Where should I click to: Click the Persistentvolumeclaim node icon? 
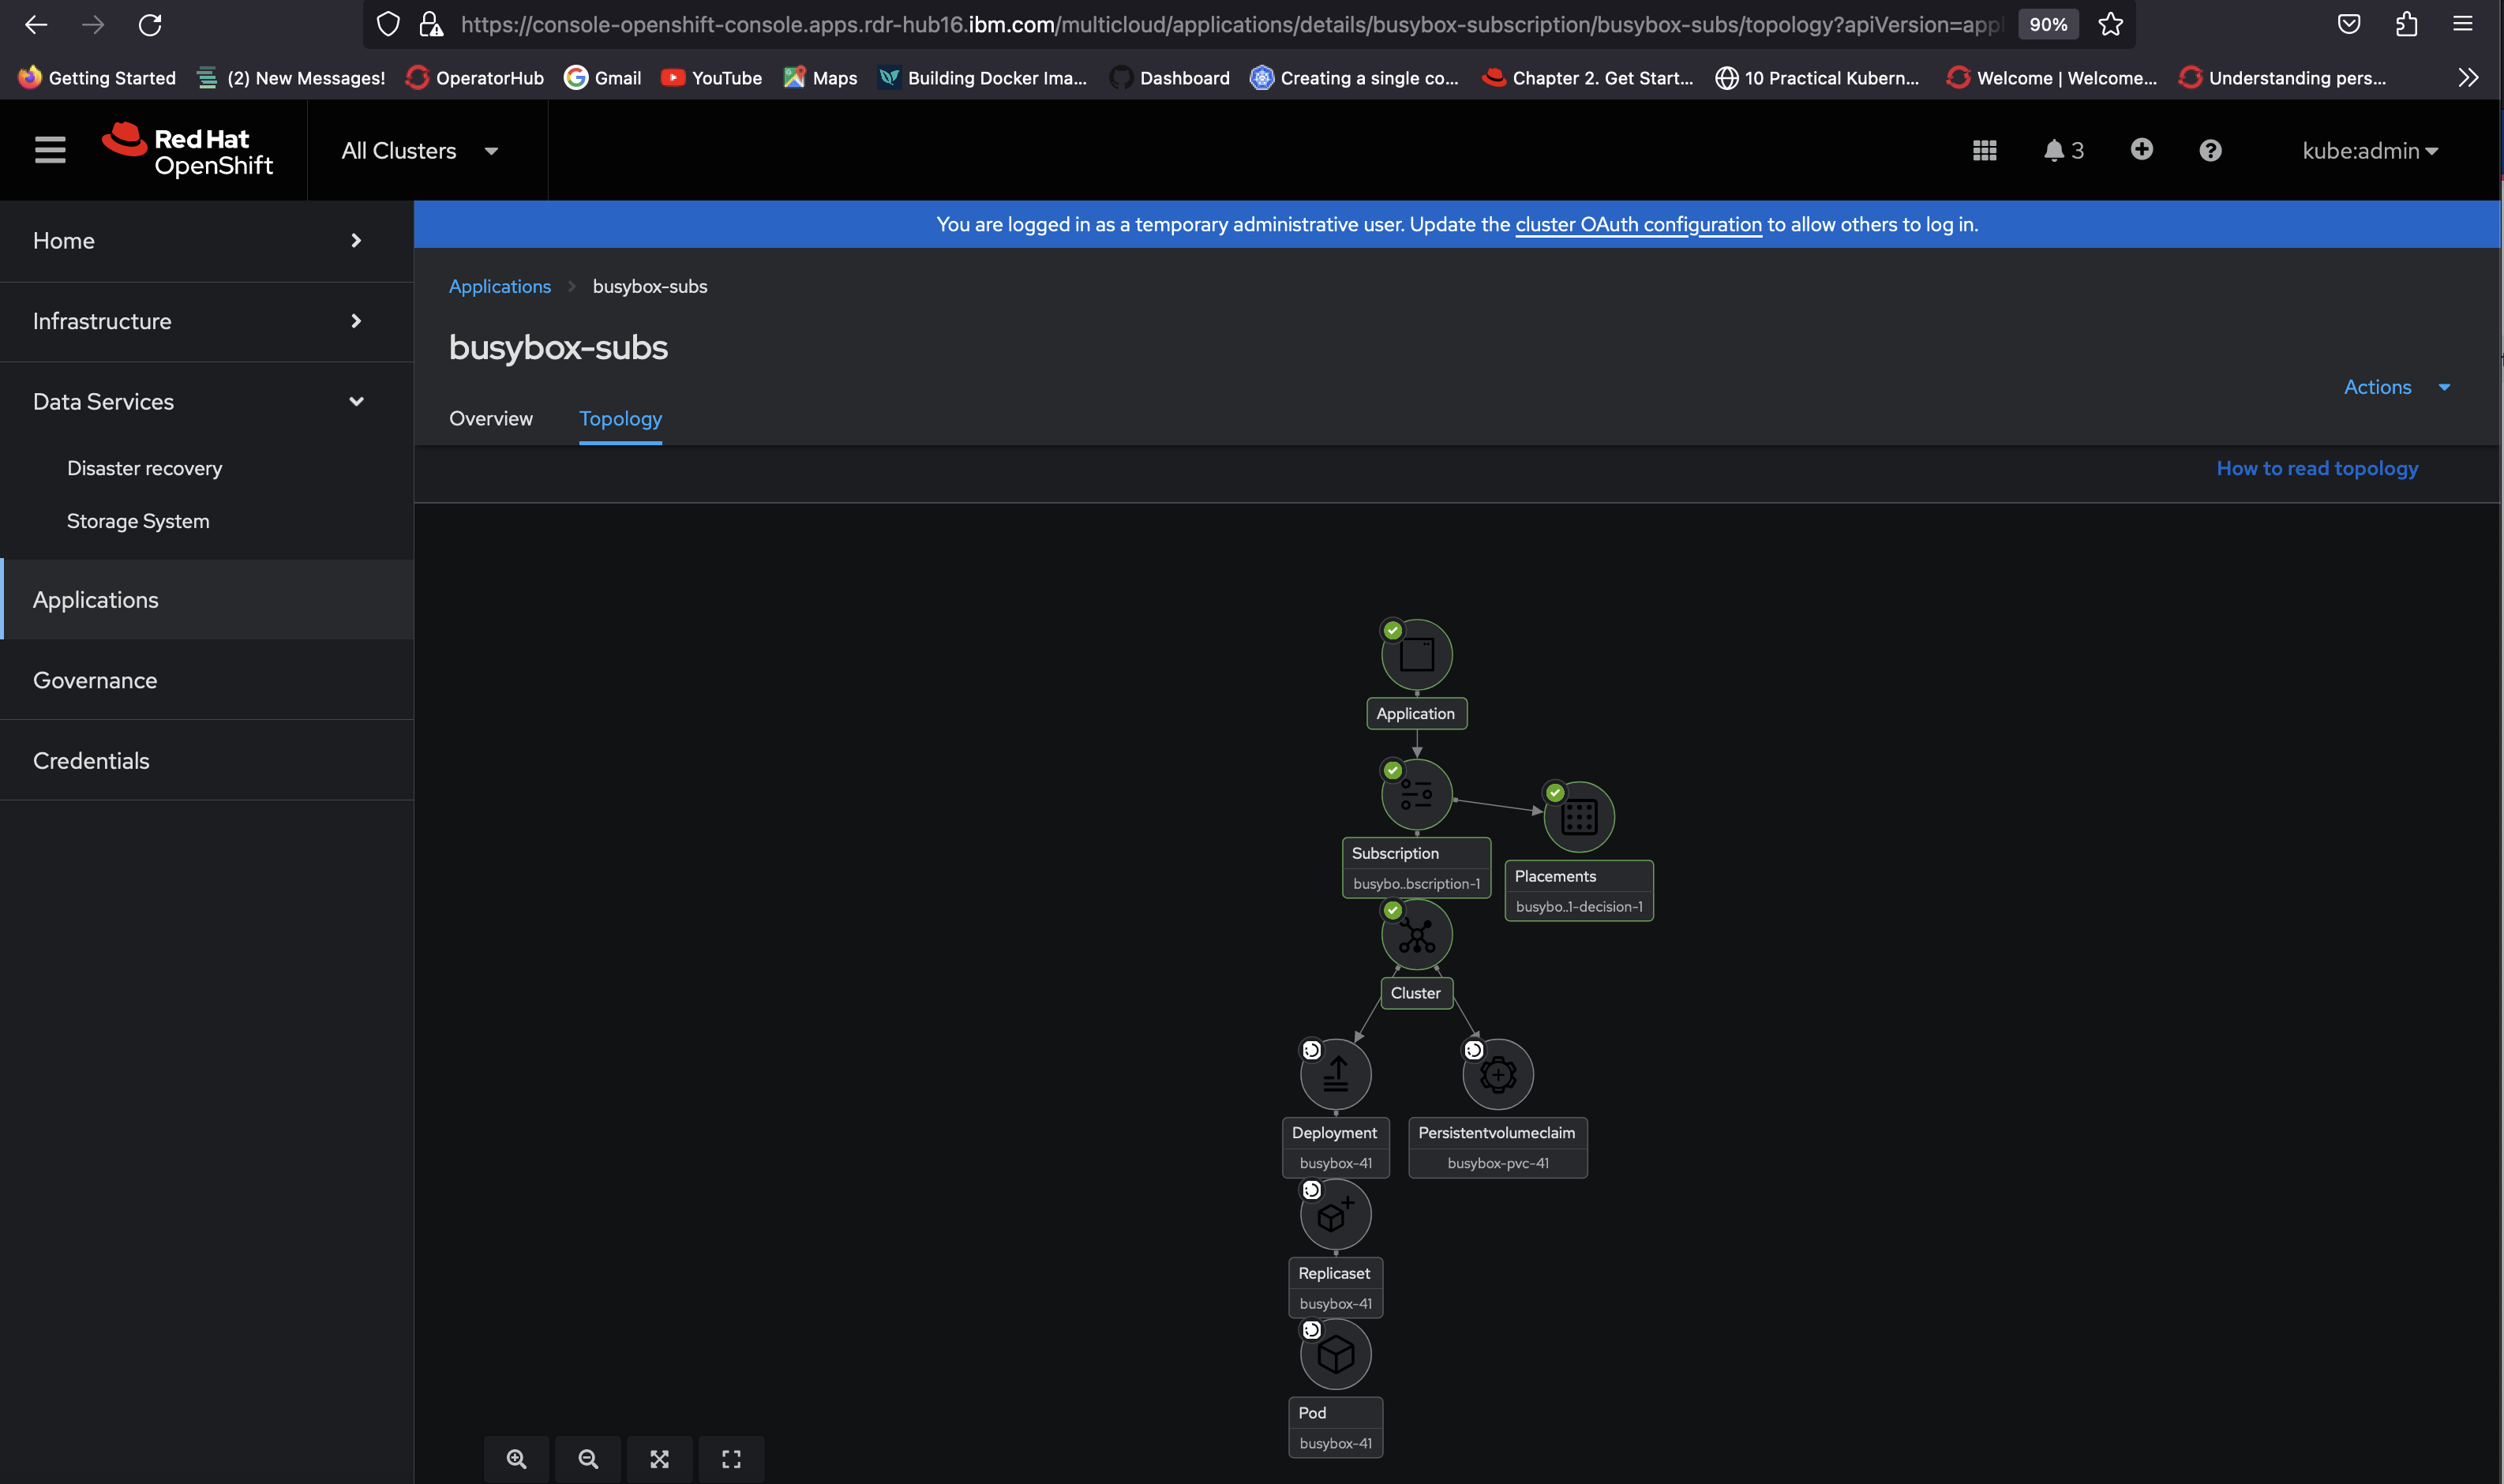point(1498,1075)
